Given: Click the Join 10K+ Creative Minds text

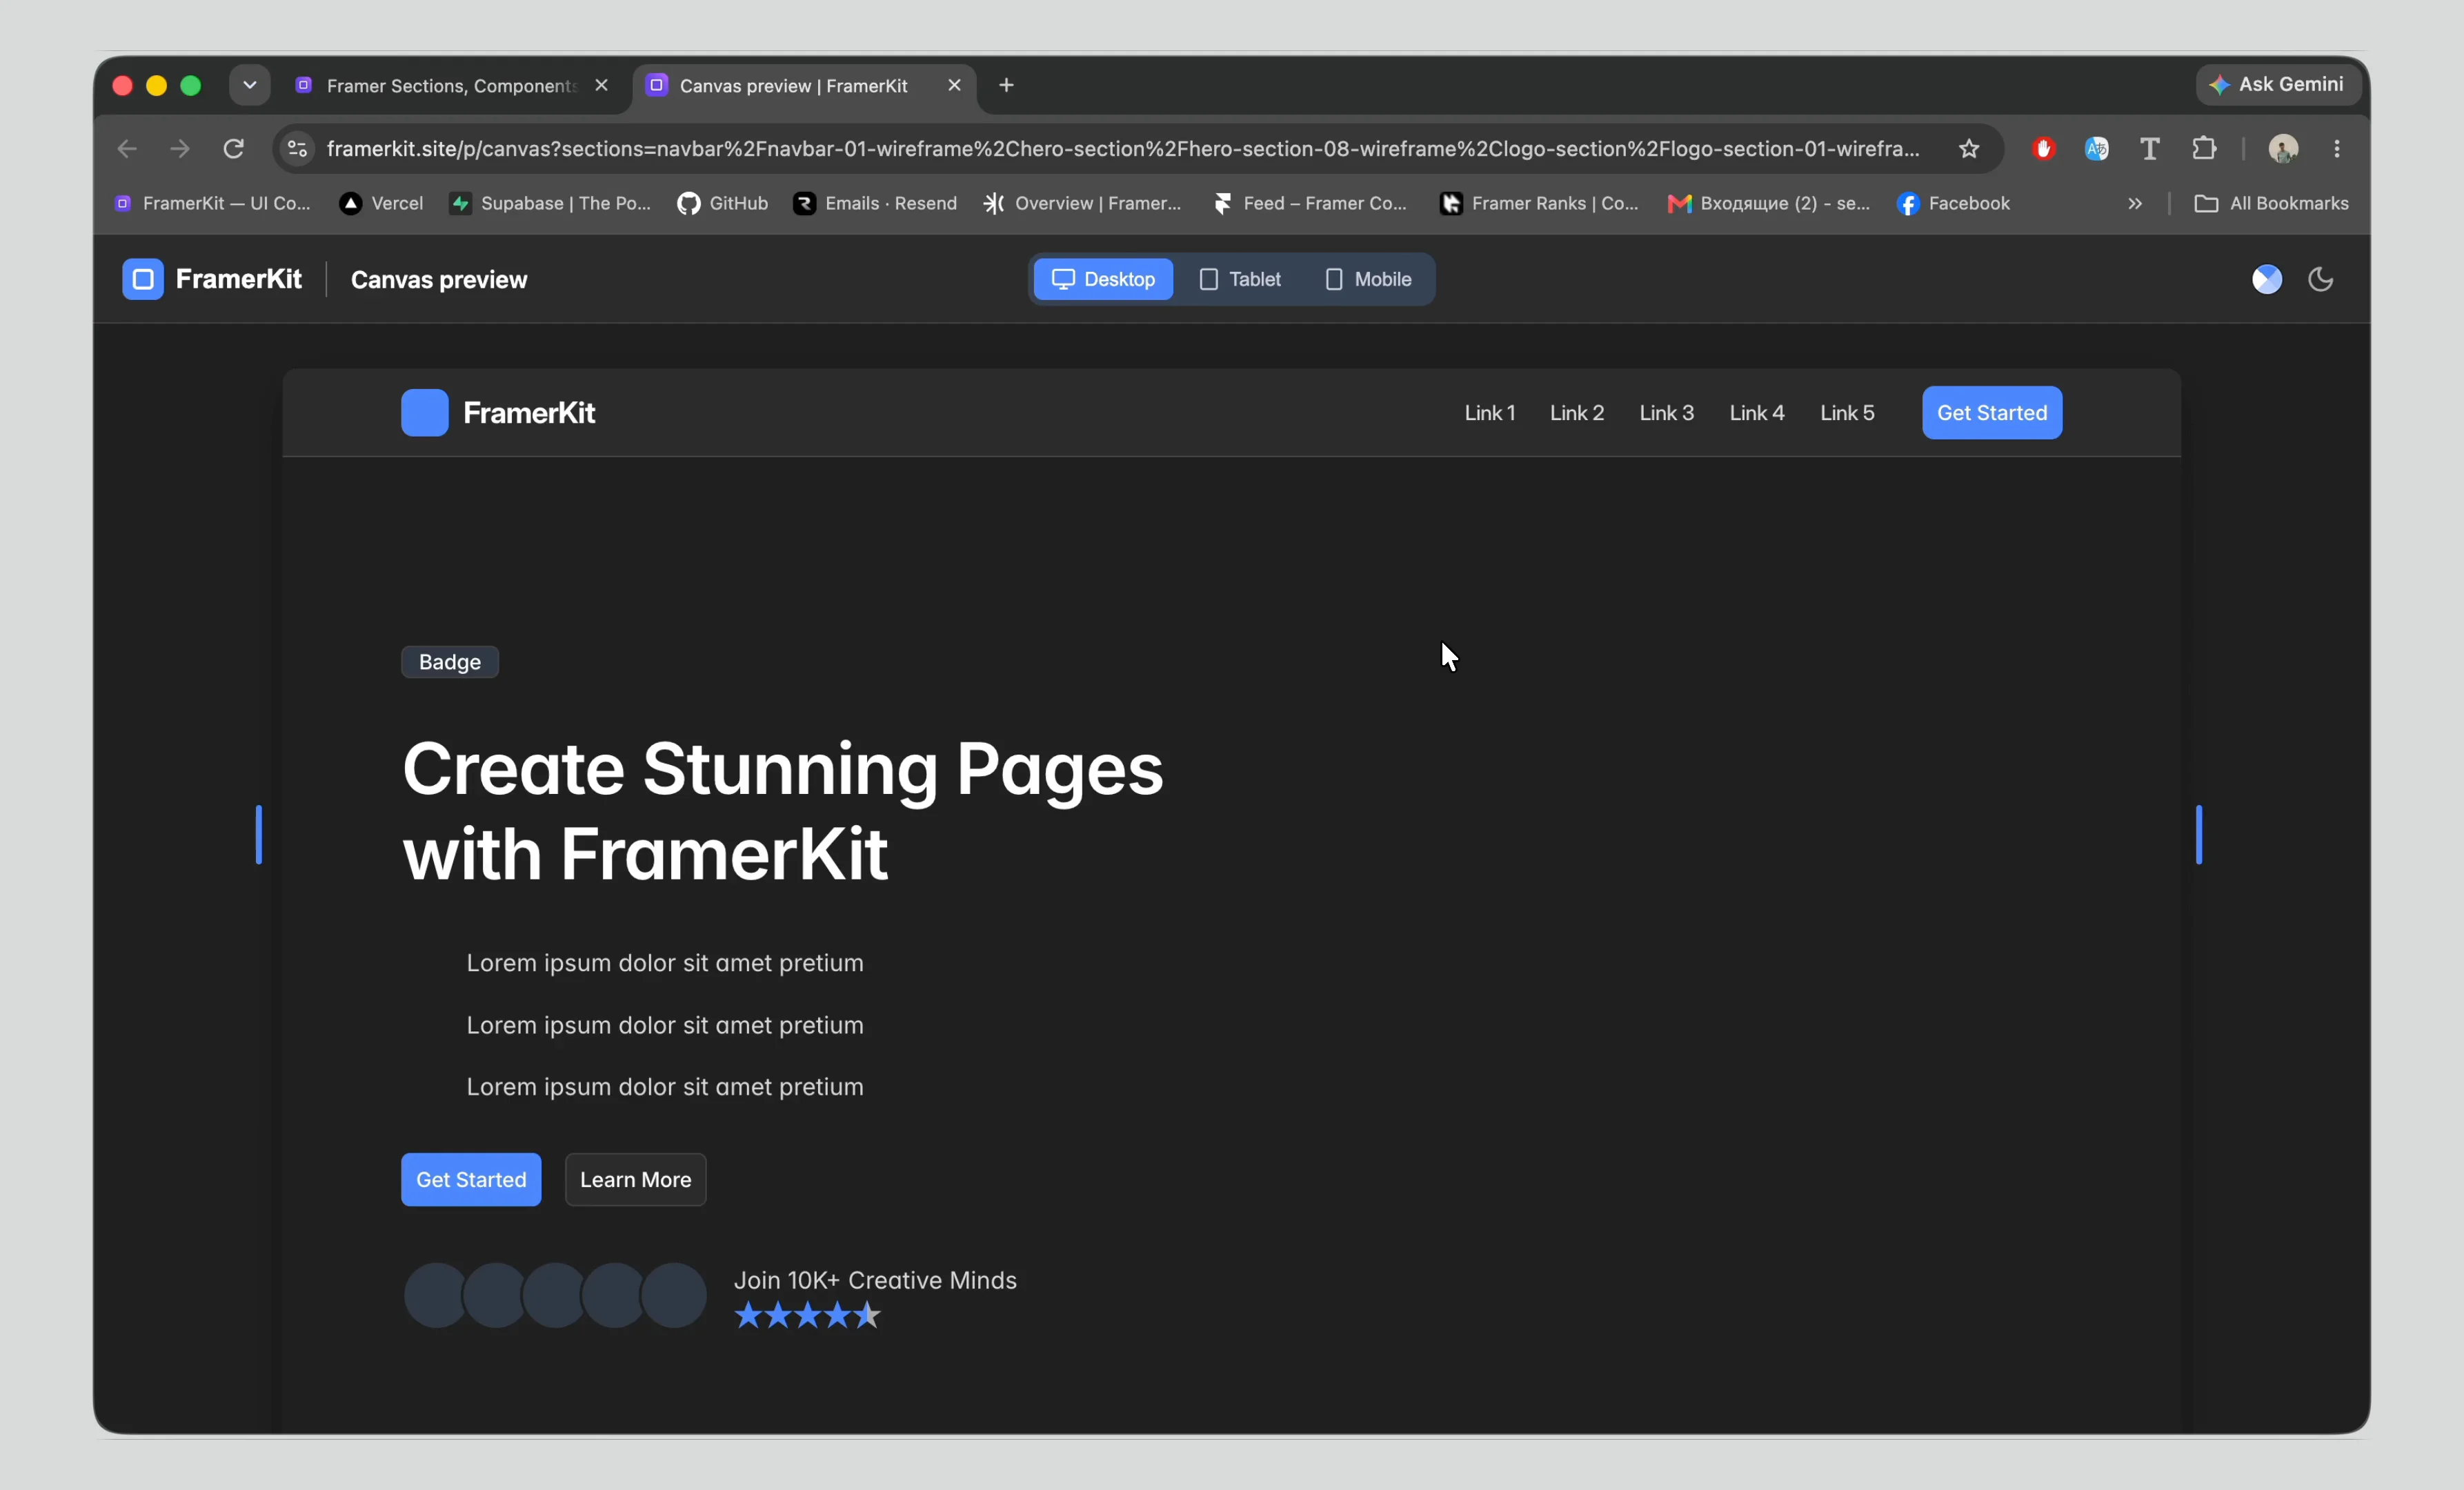Looking at the screenshot, I should click(x=875, y=1280).
